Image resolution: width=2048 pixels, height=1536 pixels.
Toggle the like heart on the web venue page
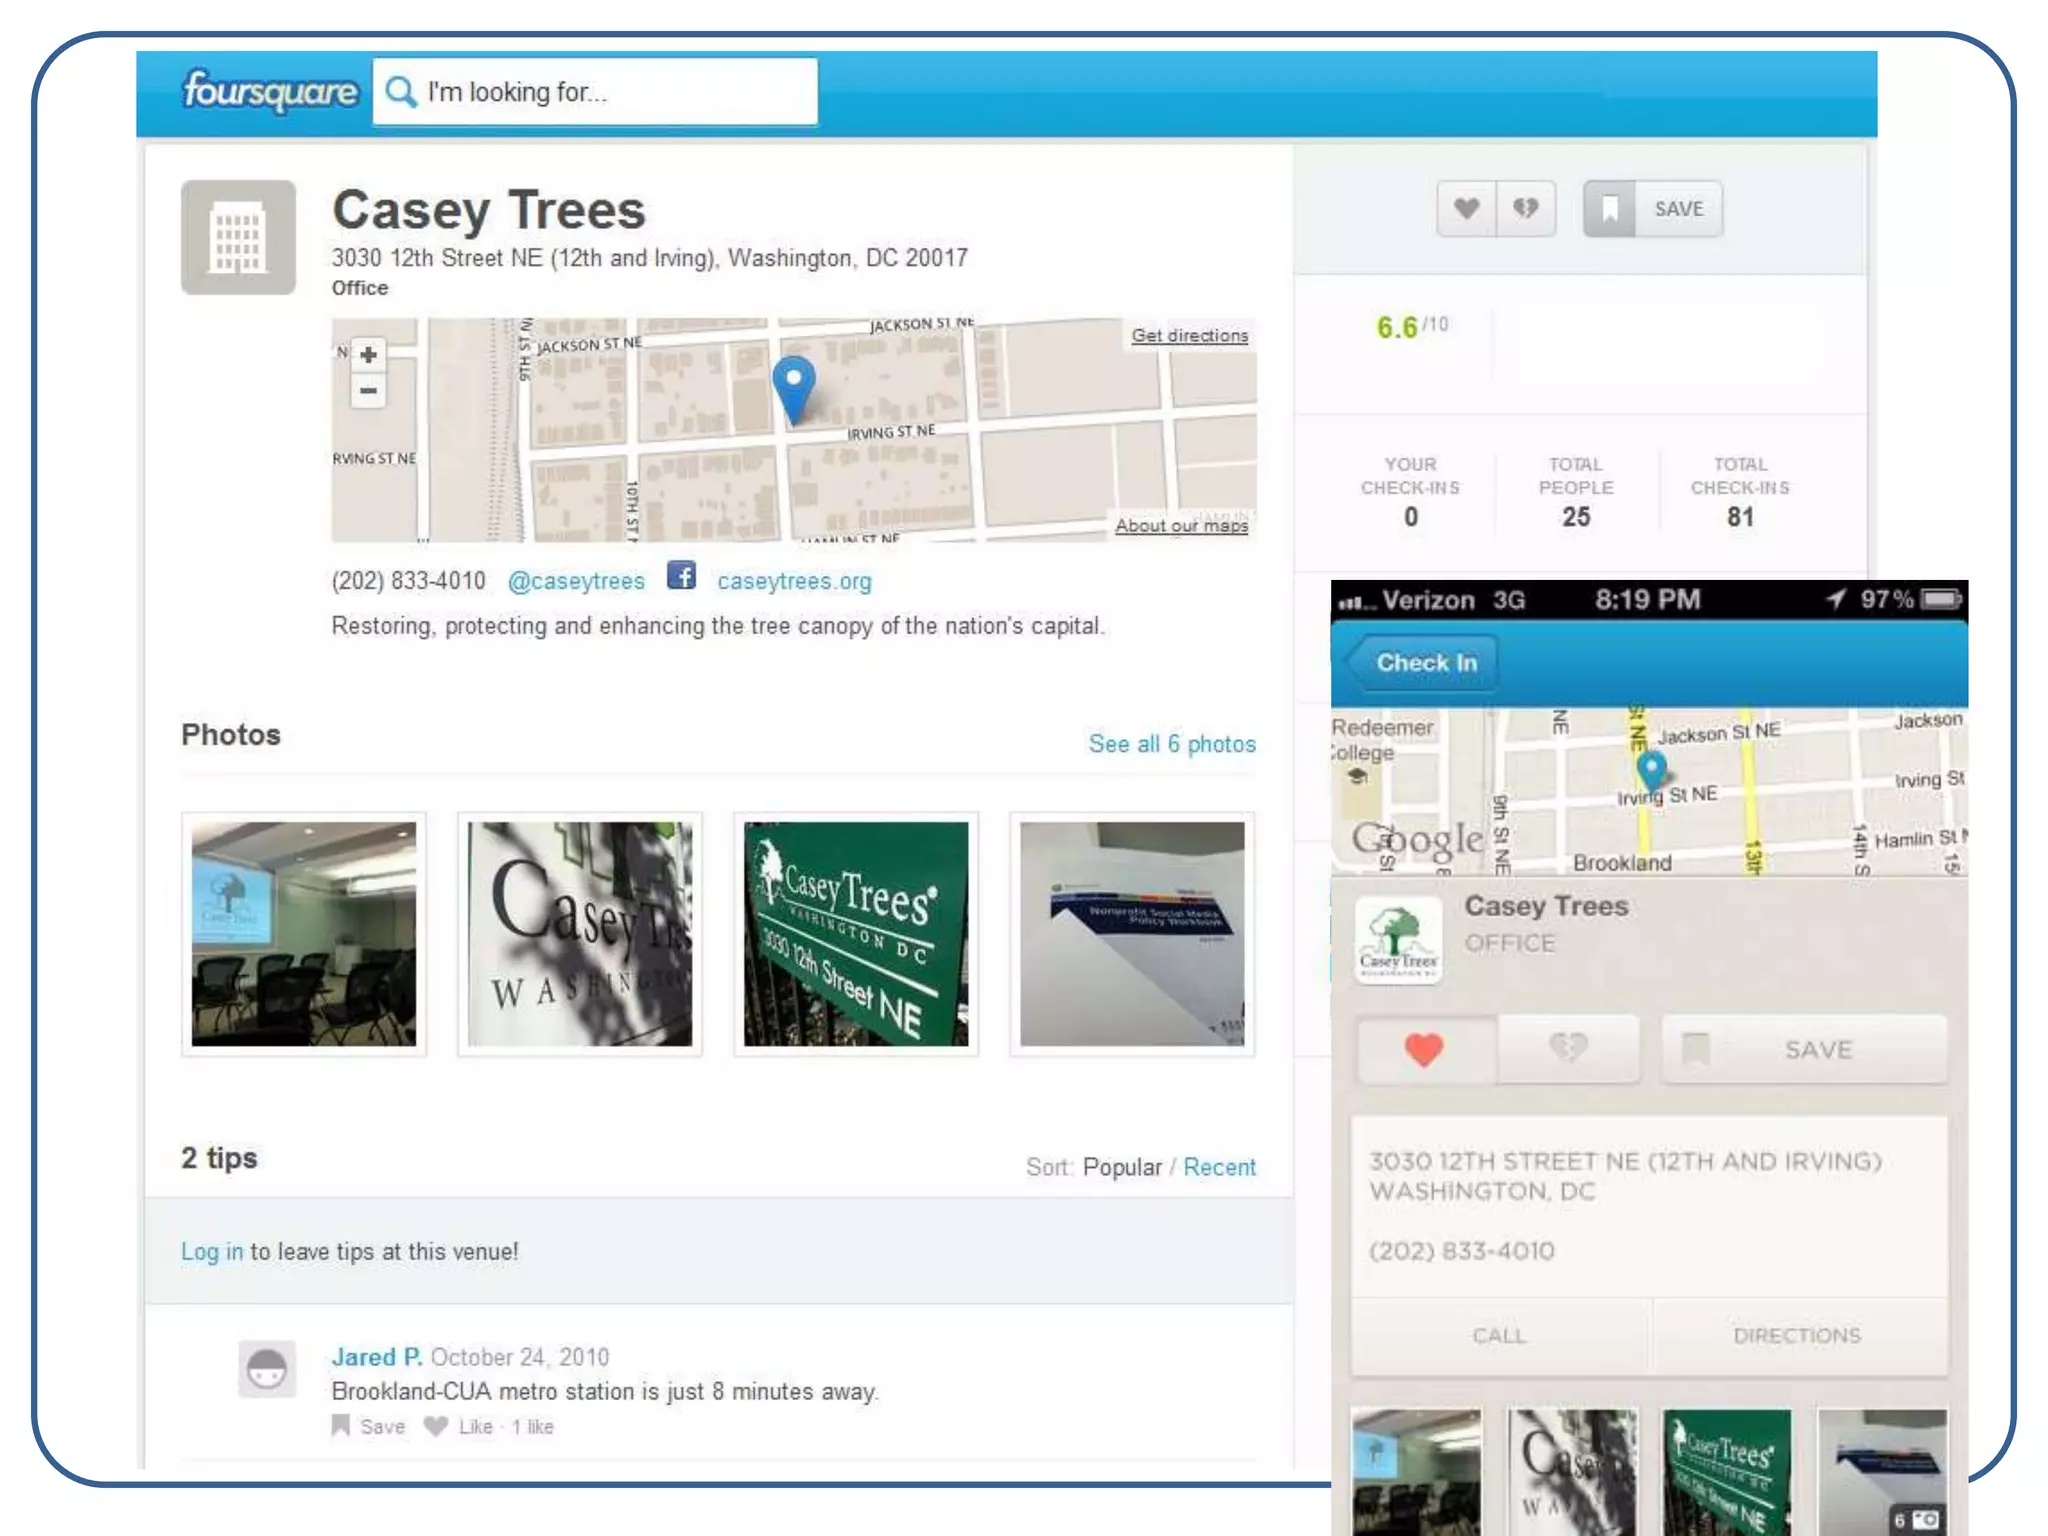[x=1466, y=209]
